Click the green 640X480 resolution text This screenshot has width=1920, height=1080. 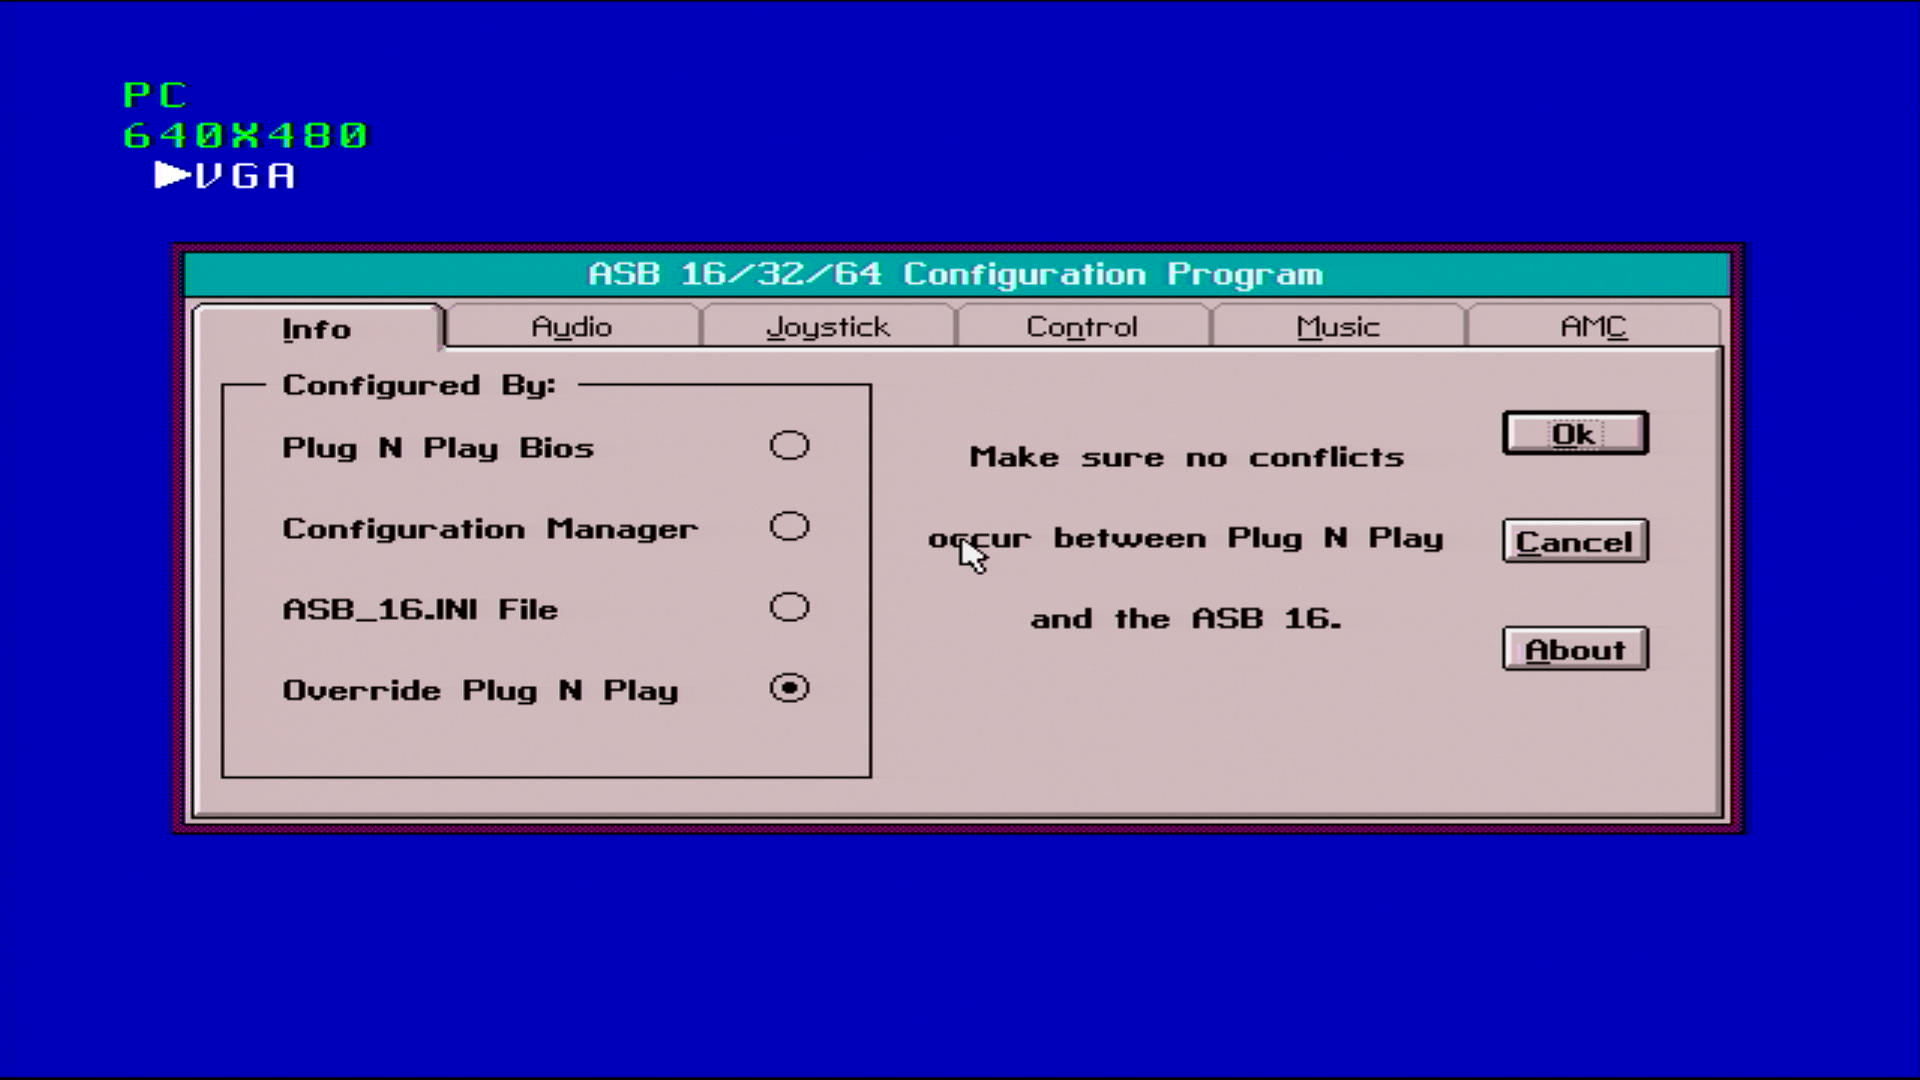point(245,135)
